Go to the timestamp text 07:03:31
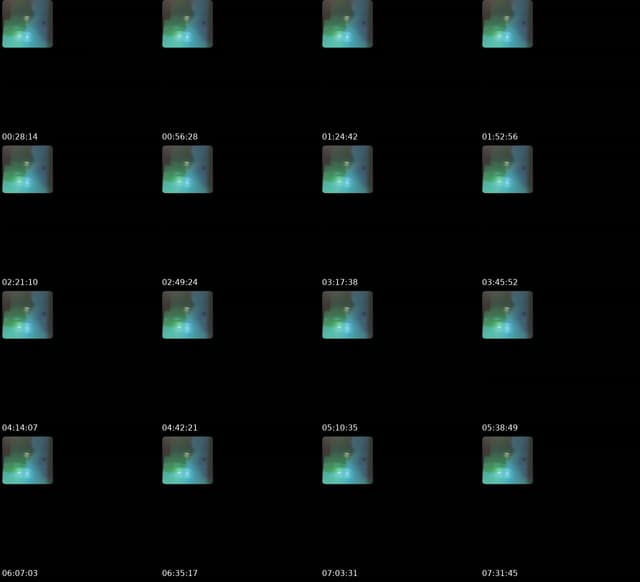640x582 pixels. click(x=340, y=573)
